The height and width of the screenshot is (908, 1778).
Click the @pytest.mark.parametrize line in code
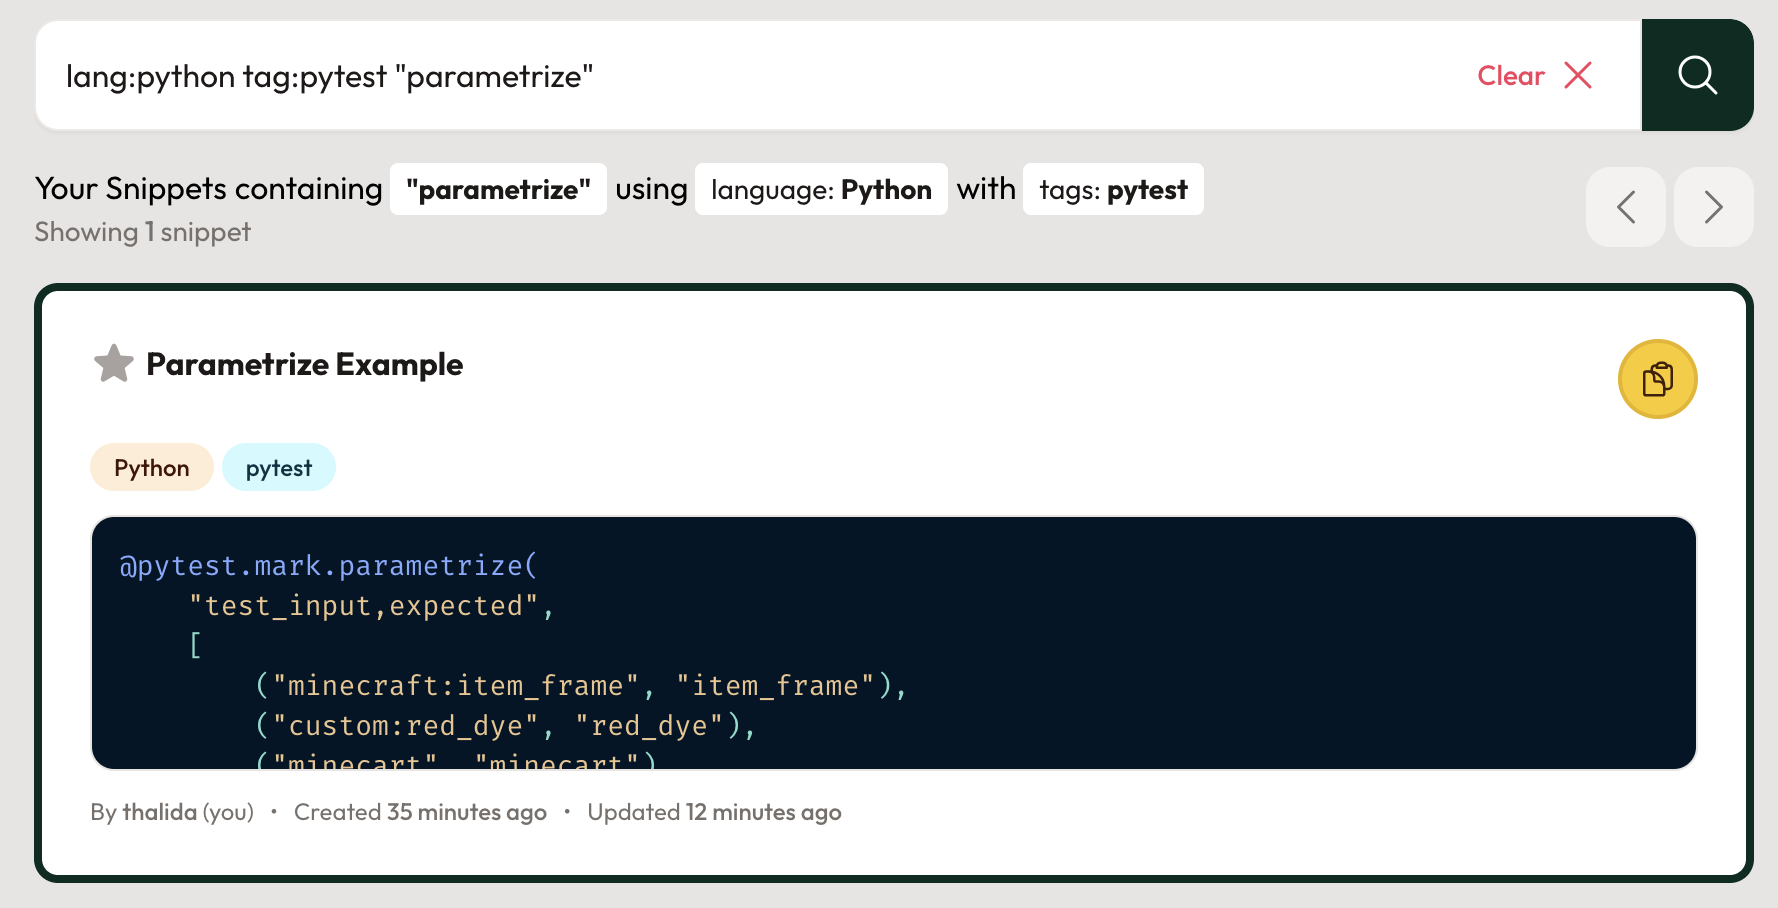(x=328, y=566)
